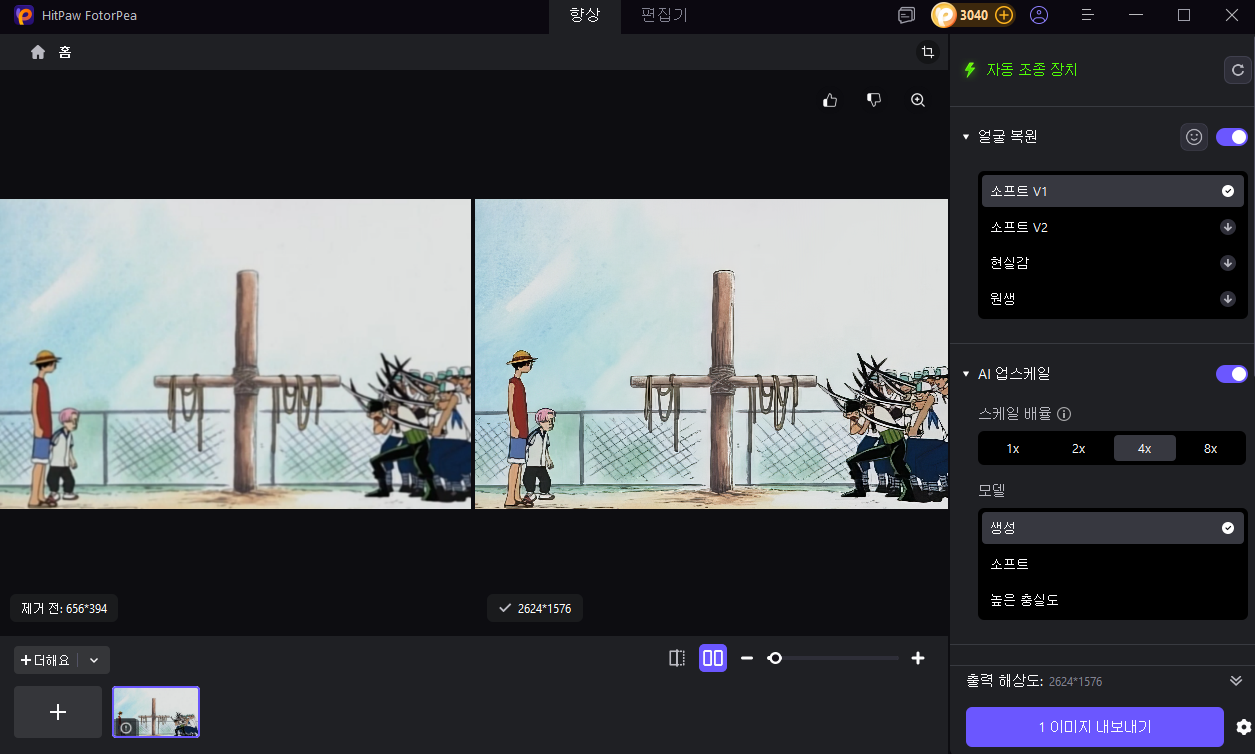Switch to the 편집기 tab
Screen dimensions: 1255x754
664,16
